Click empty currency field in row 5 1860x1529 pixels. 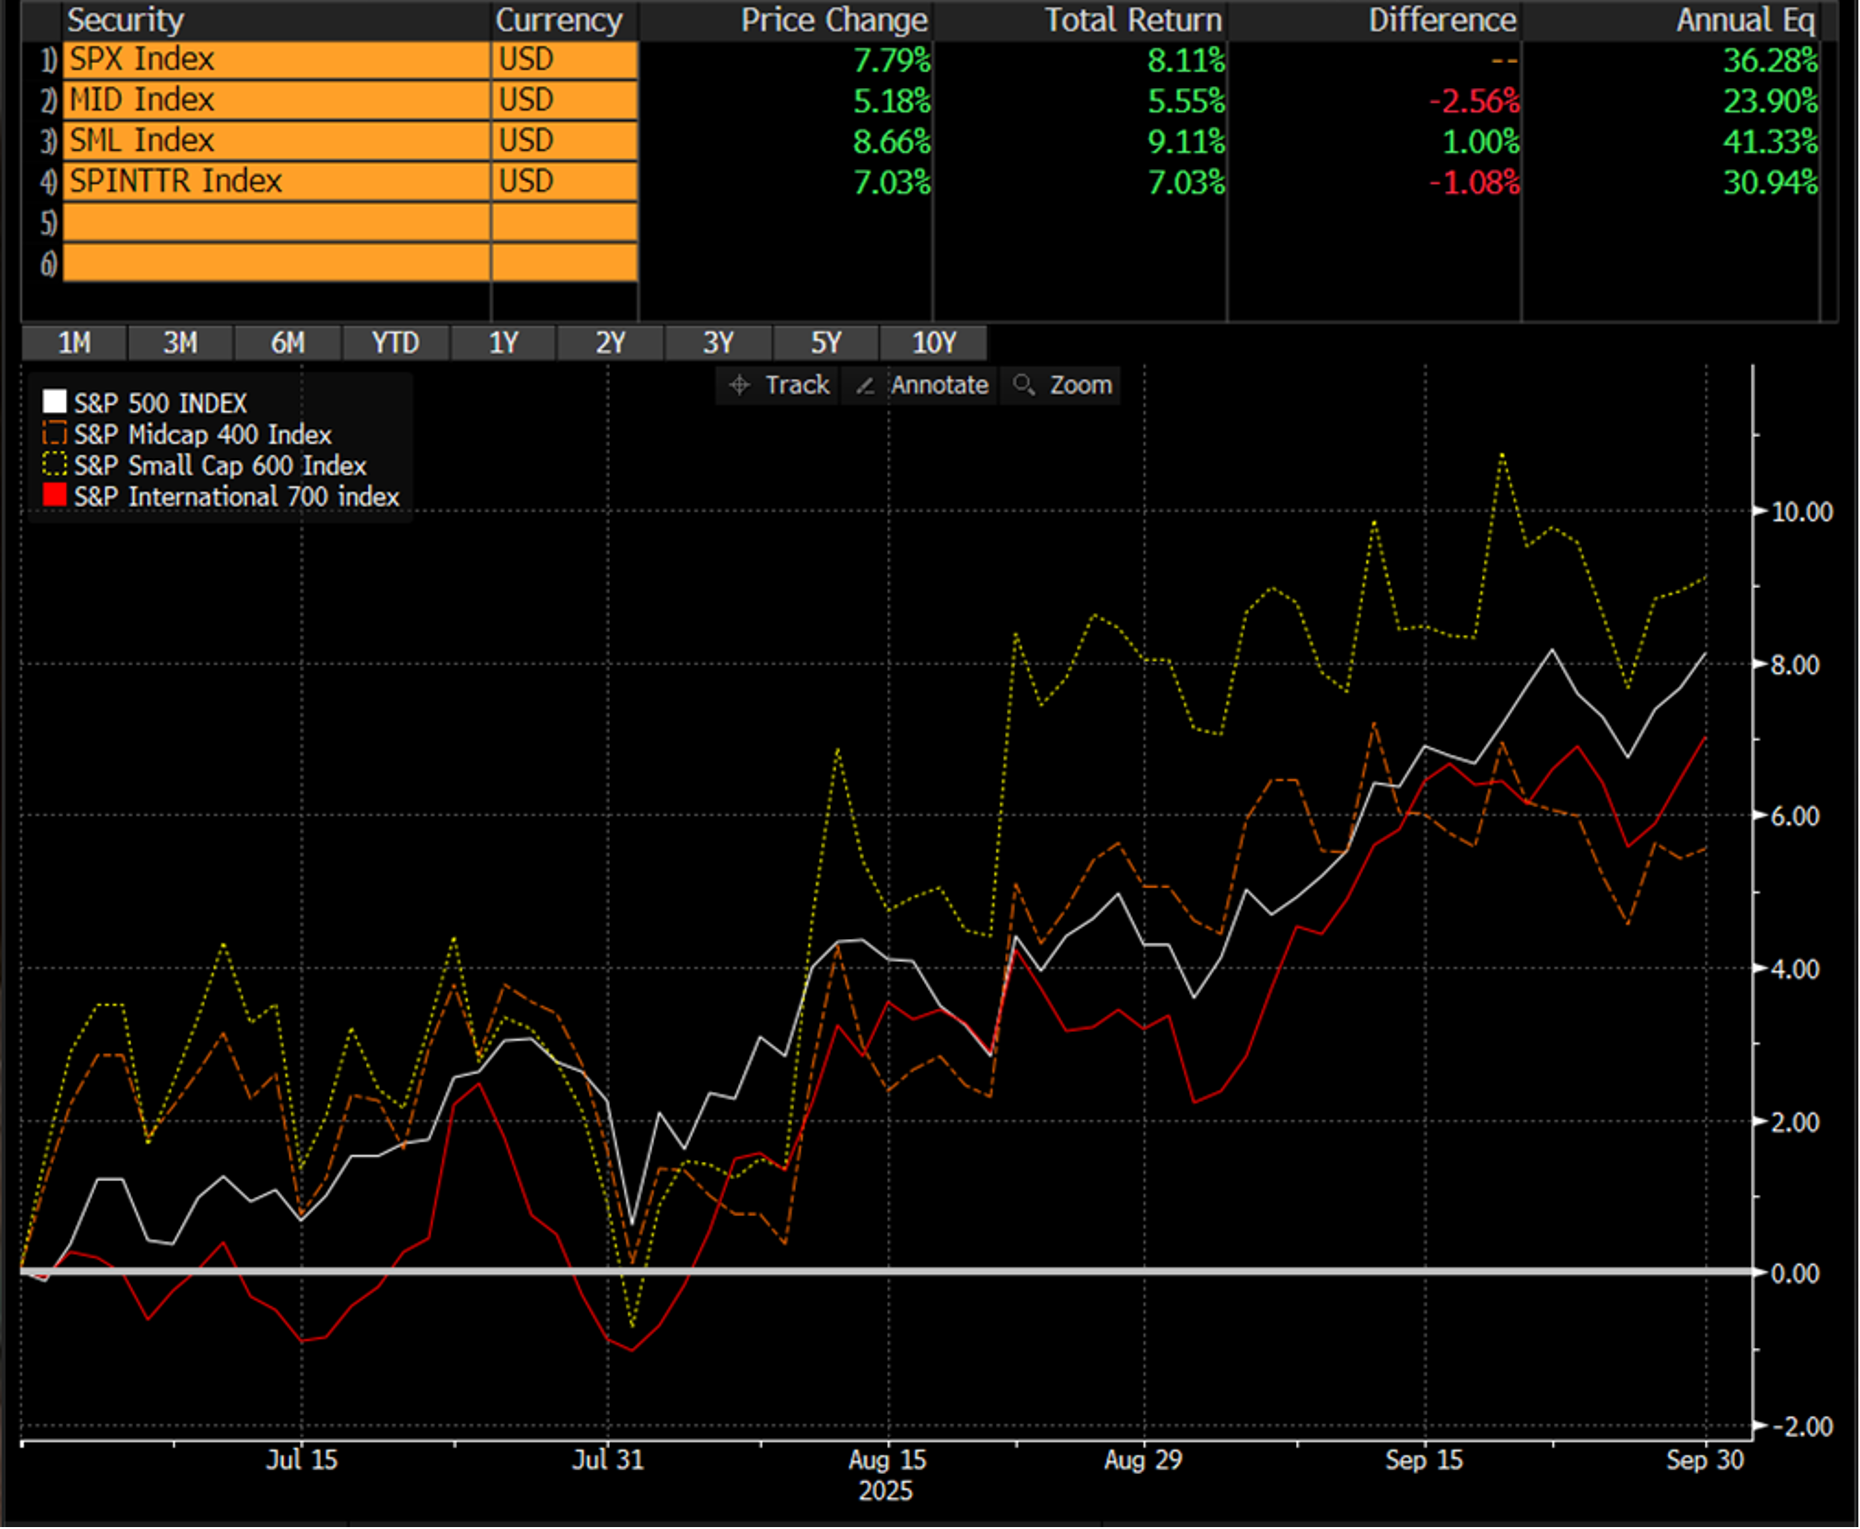click(564, 222)
